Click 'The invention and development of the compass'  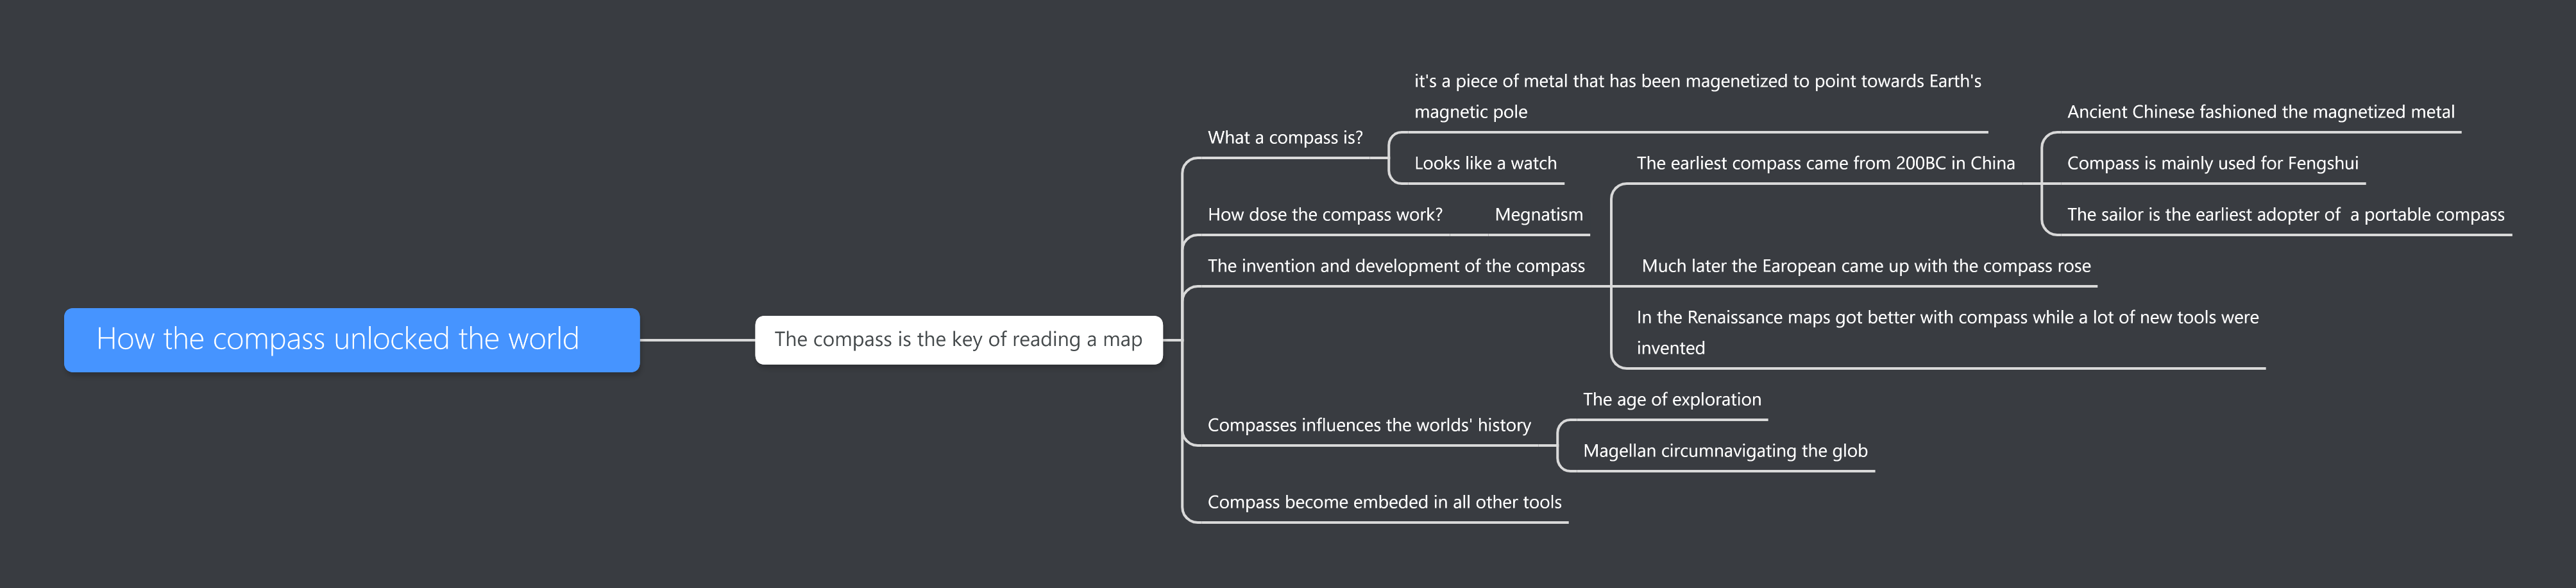1395,266
